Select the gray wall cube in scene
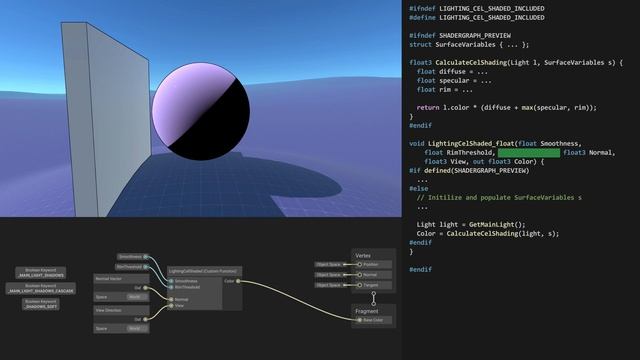640x360 pixels. click(x=106, y=120)
